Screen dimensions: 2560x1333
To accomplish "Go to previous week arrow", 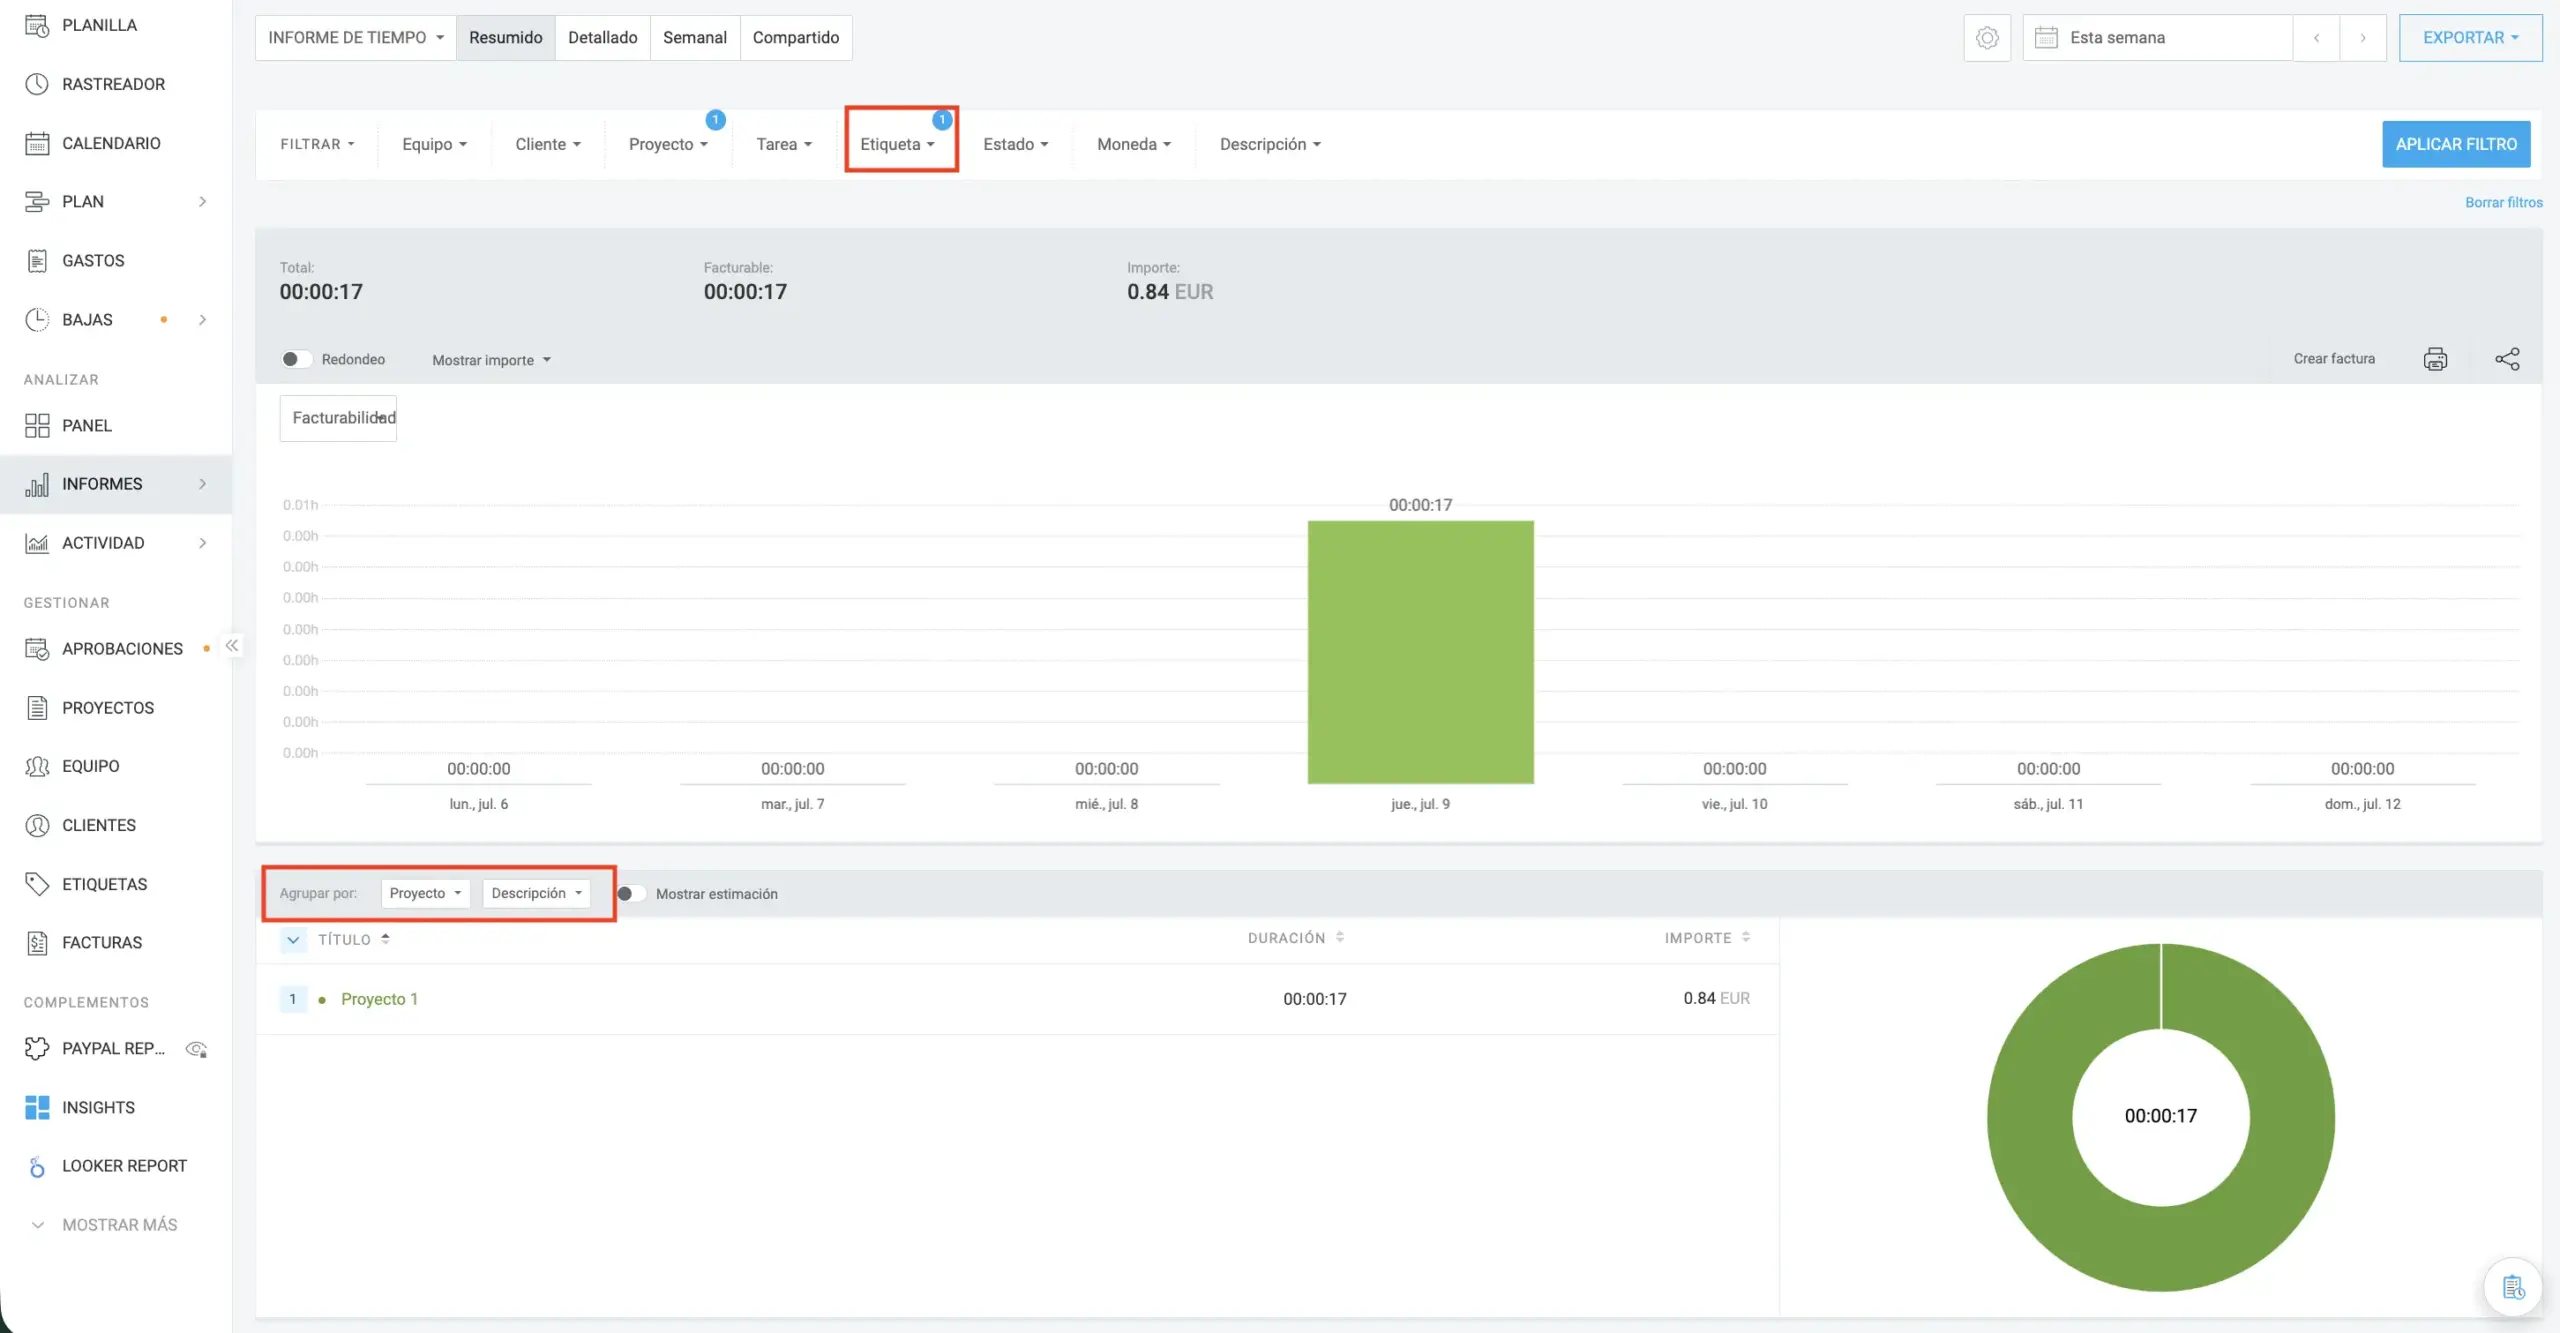I will [x=2316, y=38].
